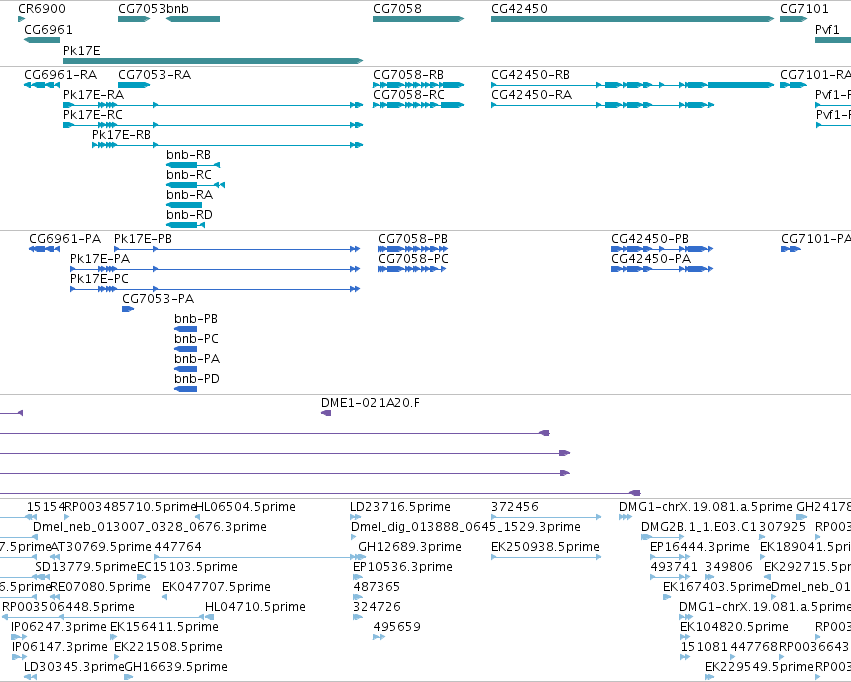The width and height of the screenshot is (851, 682).
Task: Open the bnb-RD transcript label
Action: coord(189,215)
